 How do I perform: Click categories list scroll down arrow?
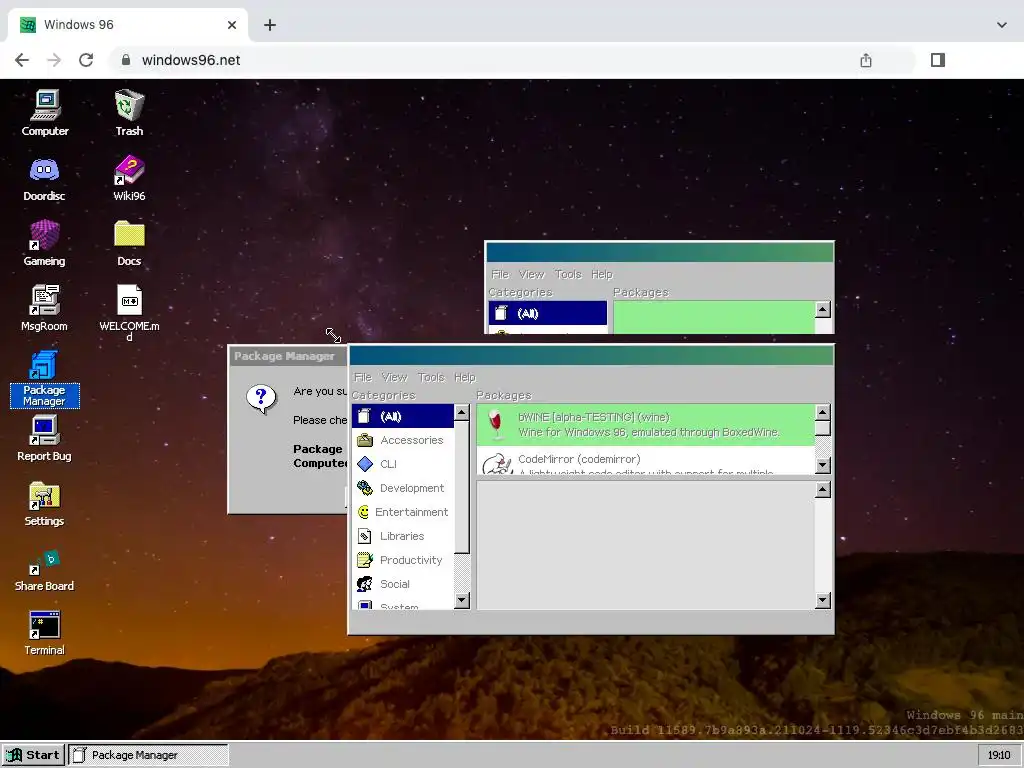point(462,600)
